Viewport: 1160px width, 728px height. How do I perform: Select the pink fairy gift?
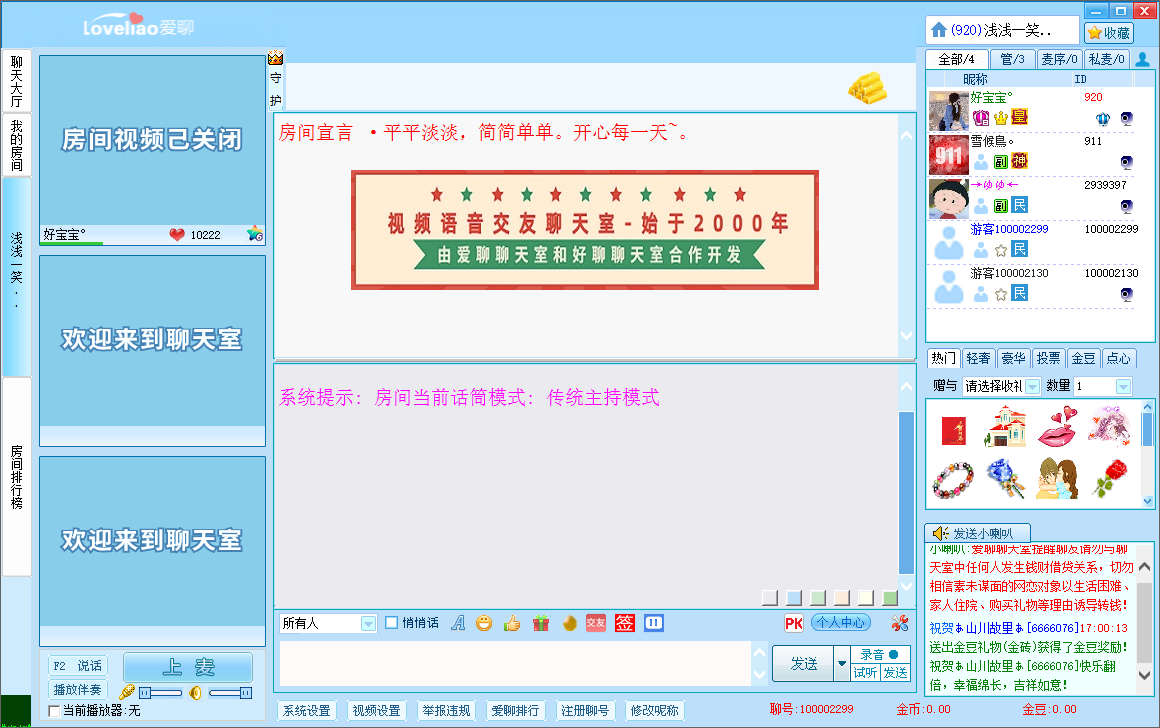click(x=1110, y=427)
